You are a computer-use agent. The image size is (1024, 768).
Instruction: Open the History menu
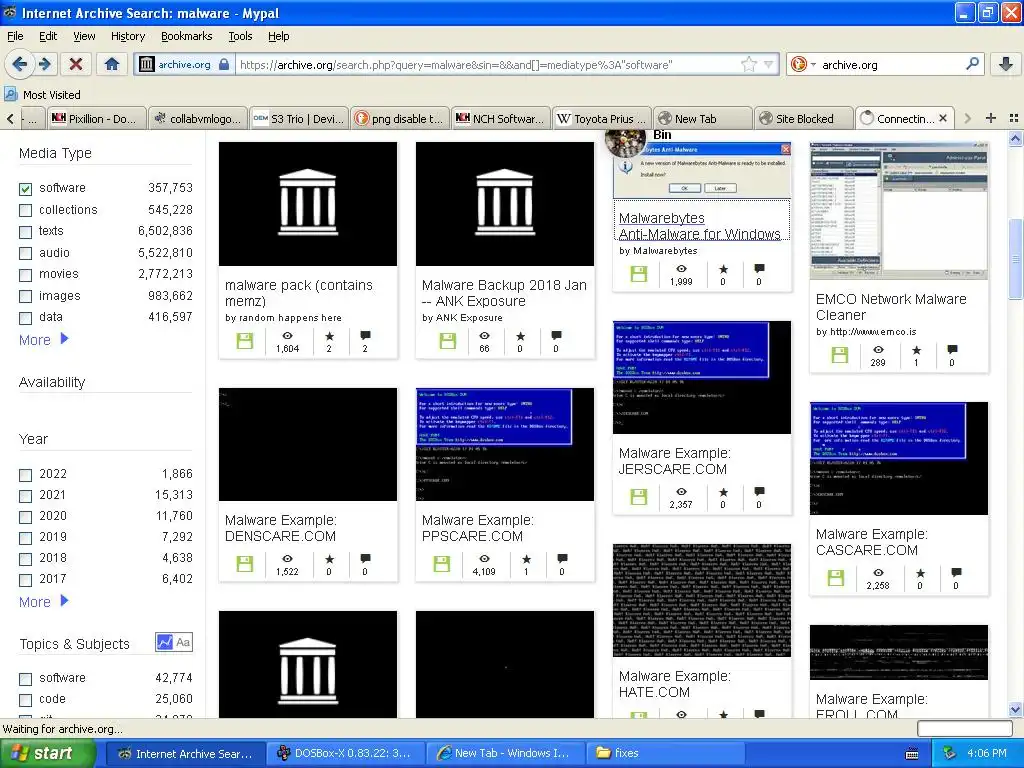tap(128, 36)
